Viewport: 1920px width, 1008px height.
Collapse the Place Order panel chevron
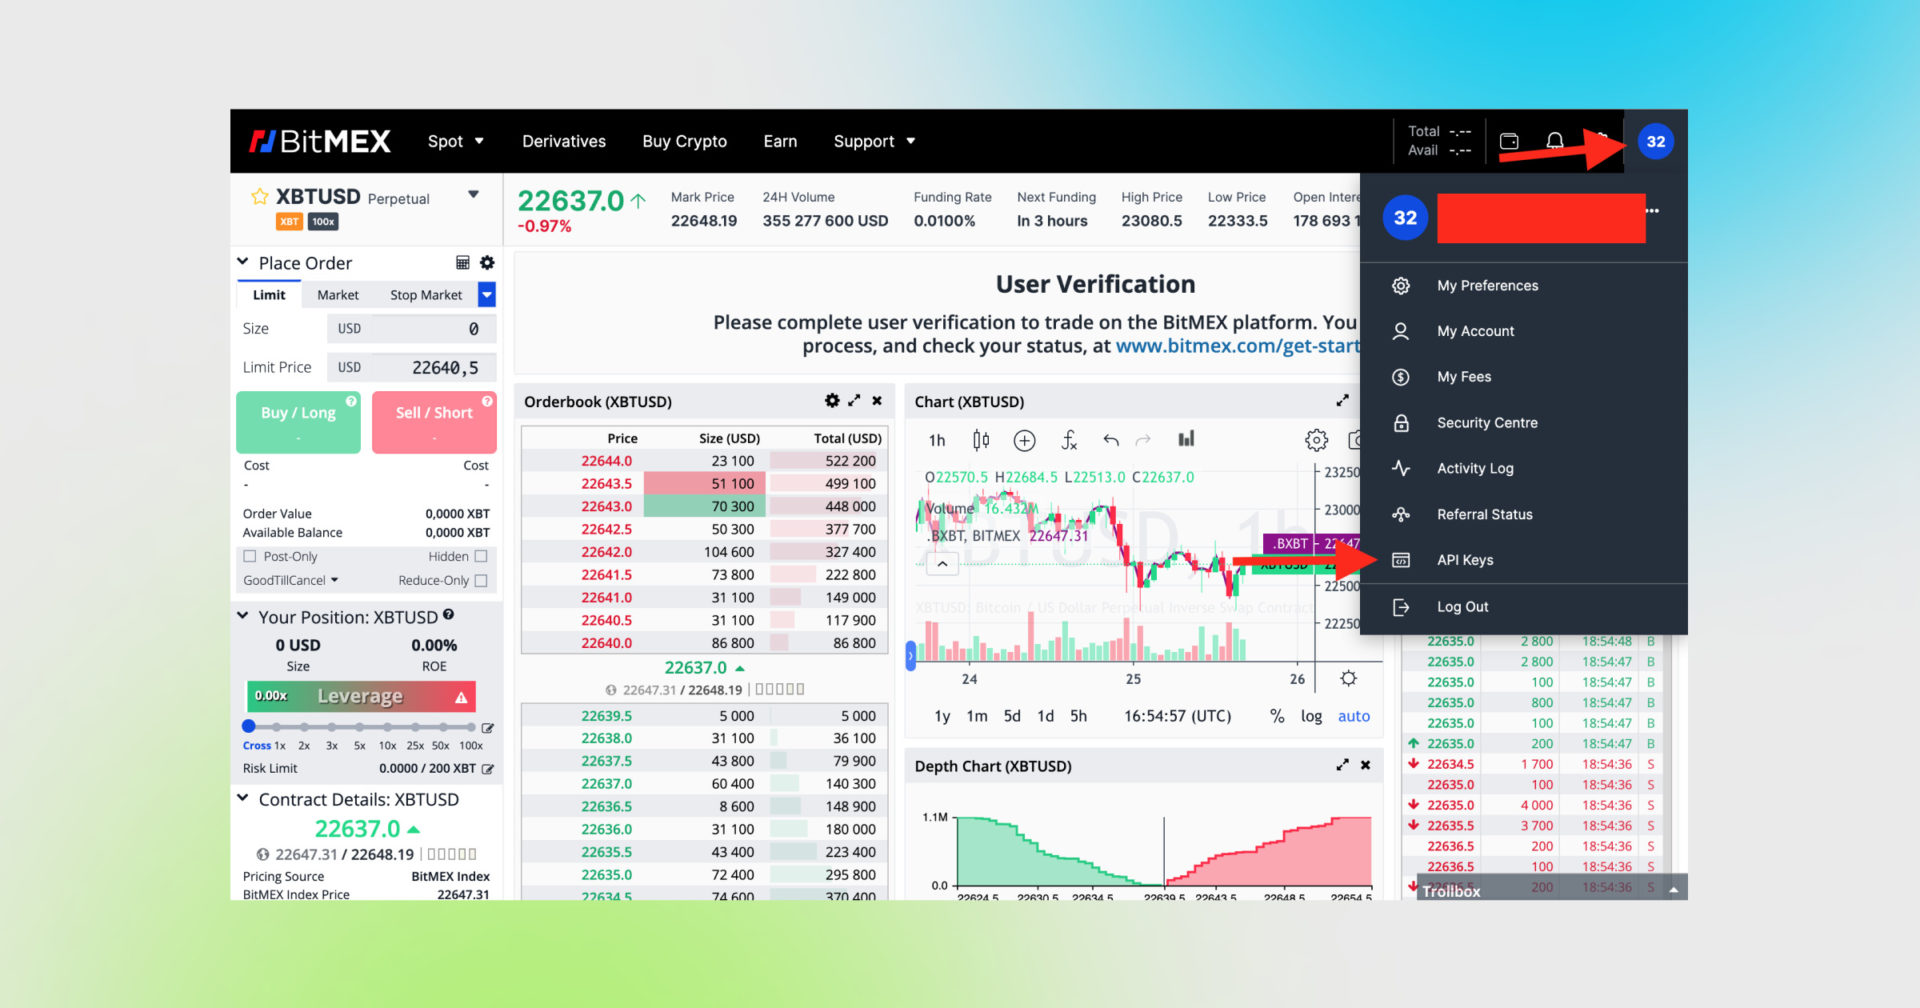[242, 262]
